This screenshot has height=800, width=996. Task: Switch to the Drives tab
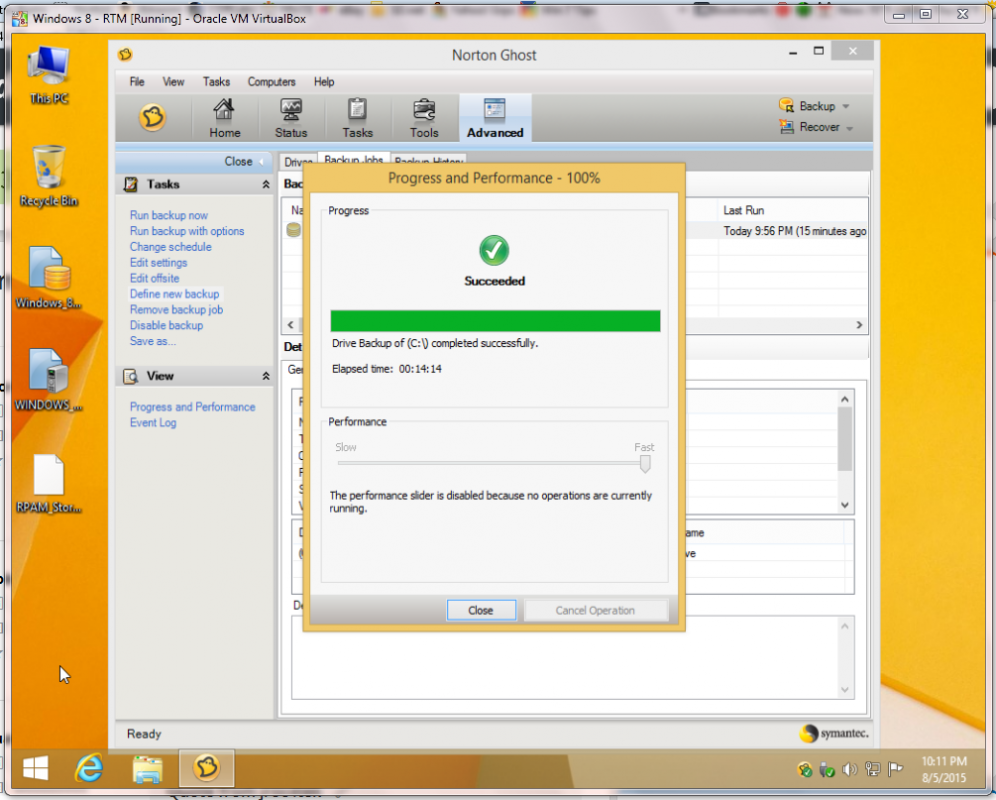click(298, 161)
